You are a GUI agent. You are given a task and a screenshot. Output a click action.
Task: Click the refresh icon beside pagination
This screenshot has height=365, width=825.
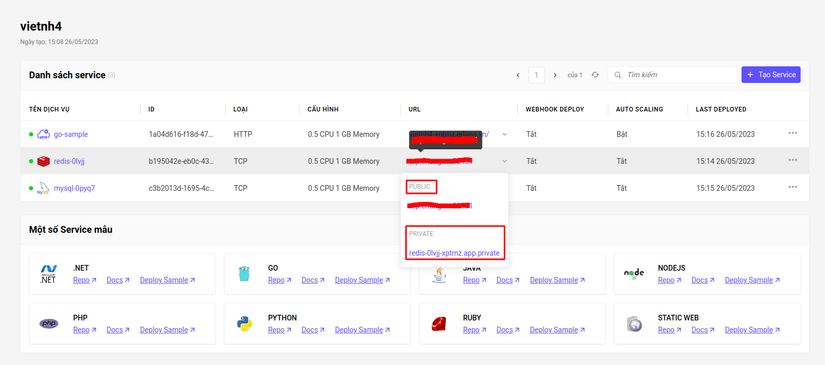[595, 75]
